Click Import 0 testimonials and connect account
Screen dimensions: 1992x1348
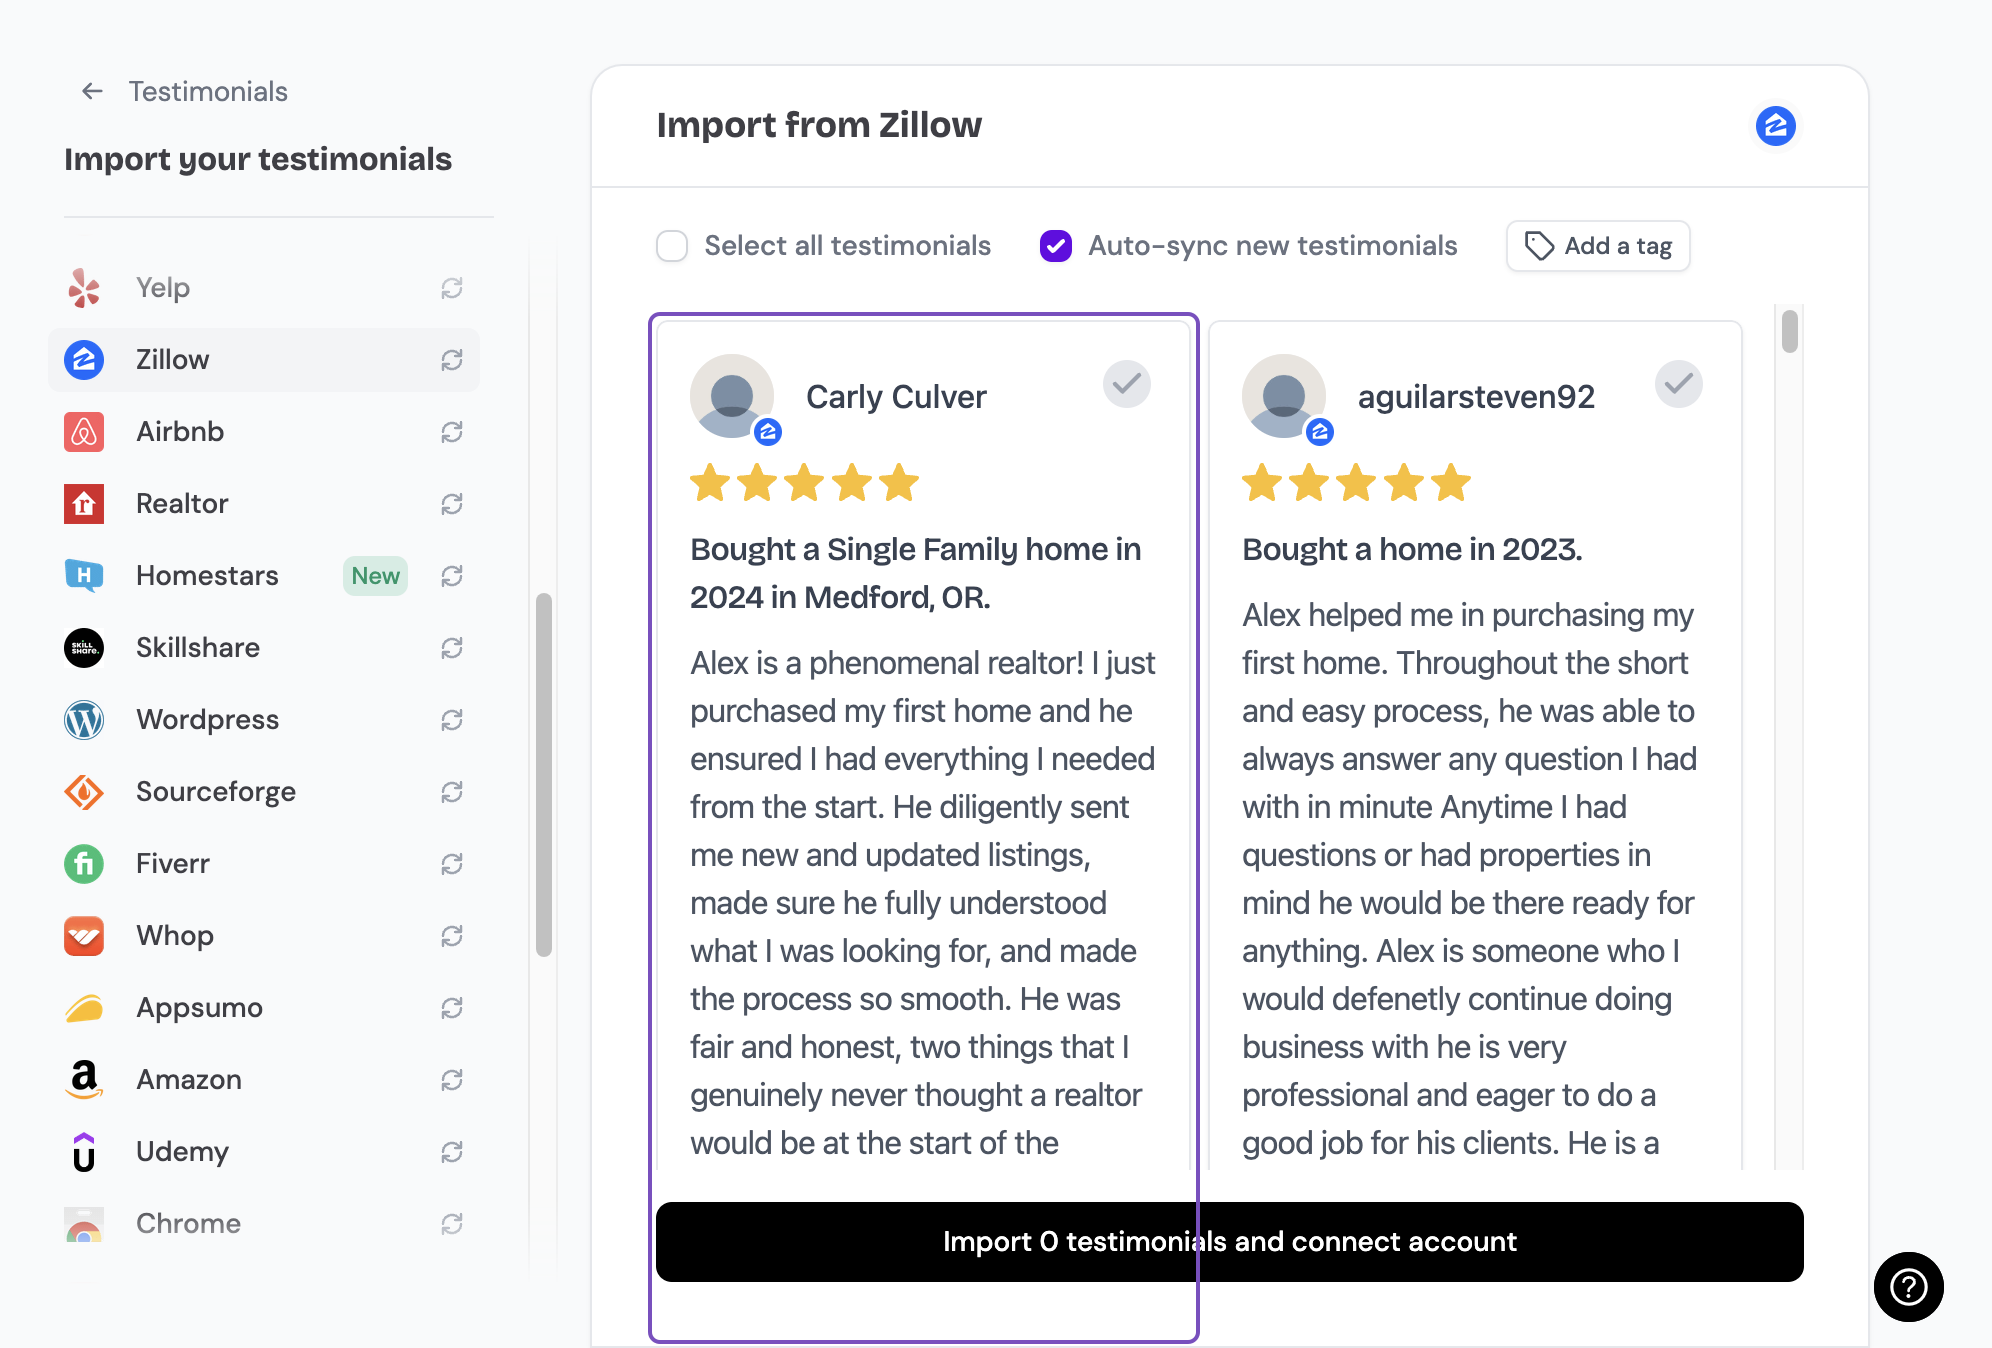click(1230, 1242)
